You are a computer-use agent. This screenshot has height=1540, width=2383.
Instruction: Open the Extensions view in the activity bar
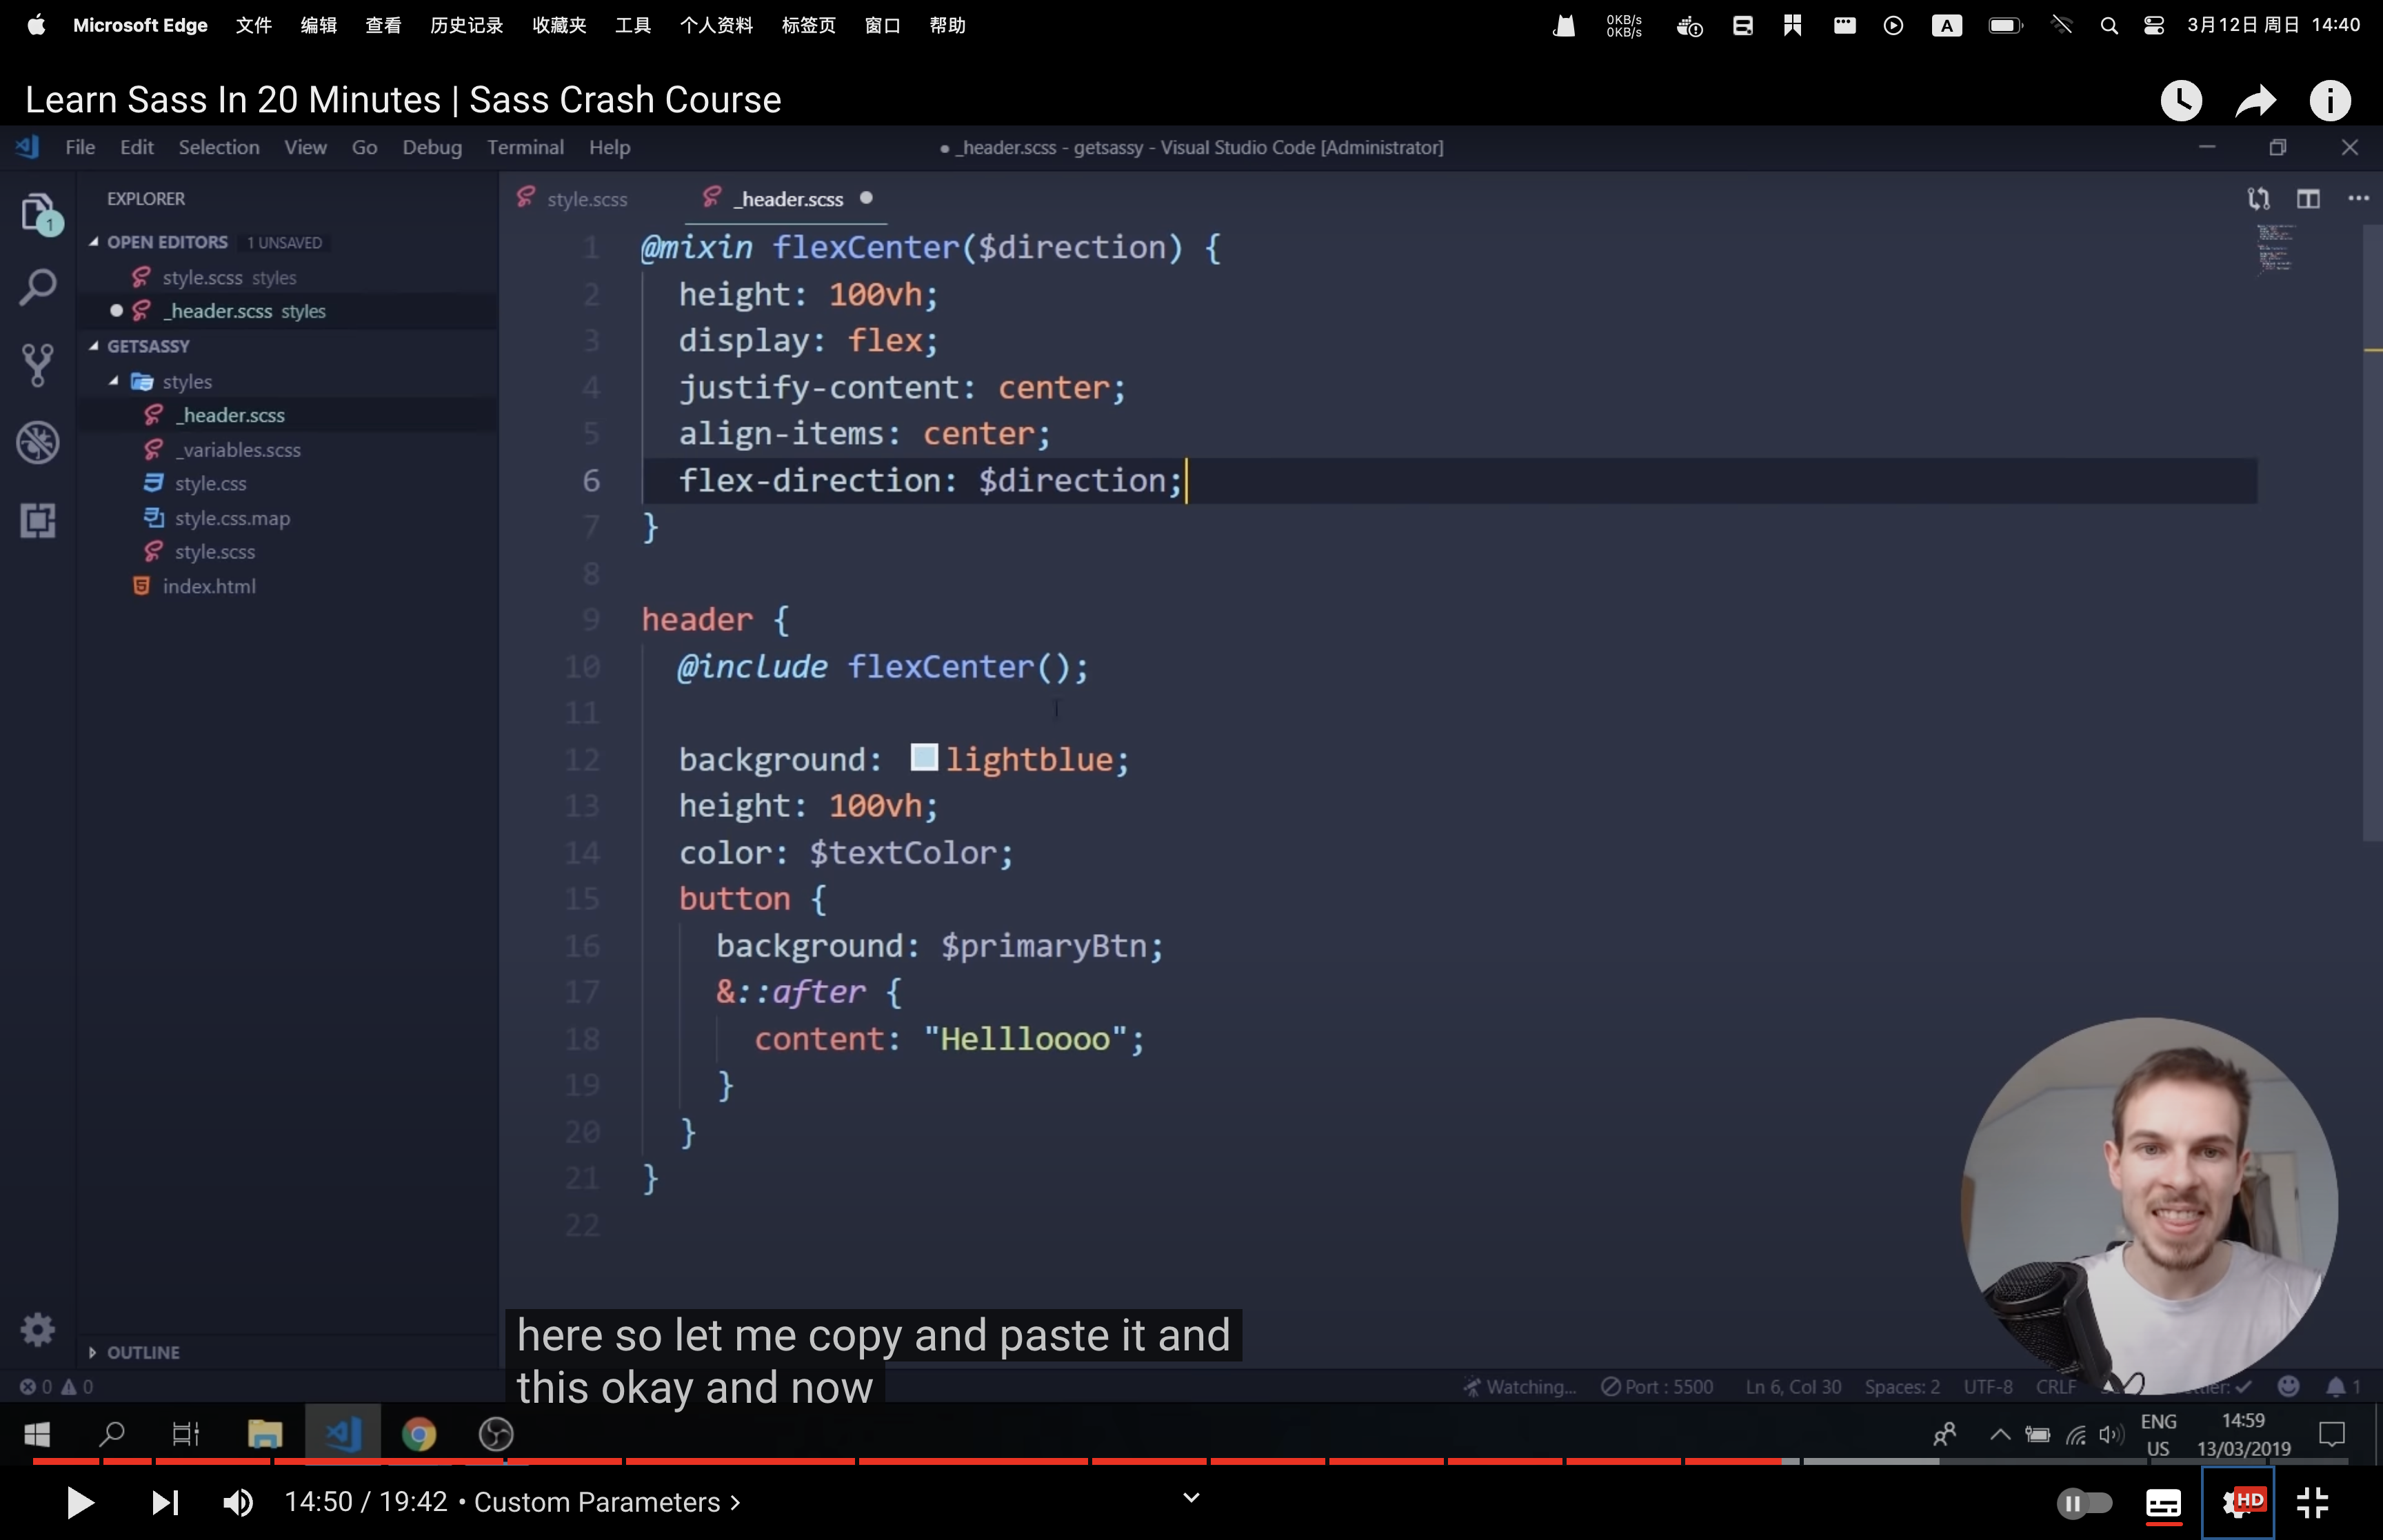tap(38, 520)
